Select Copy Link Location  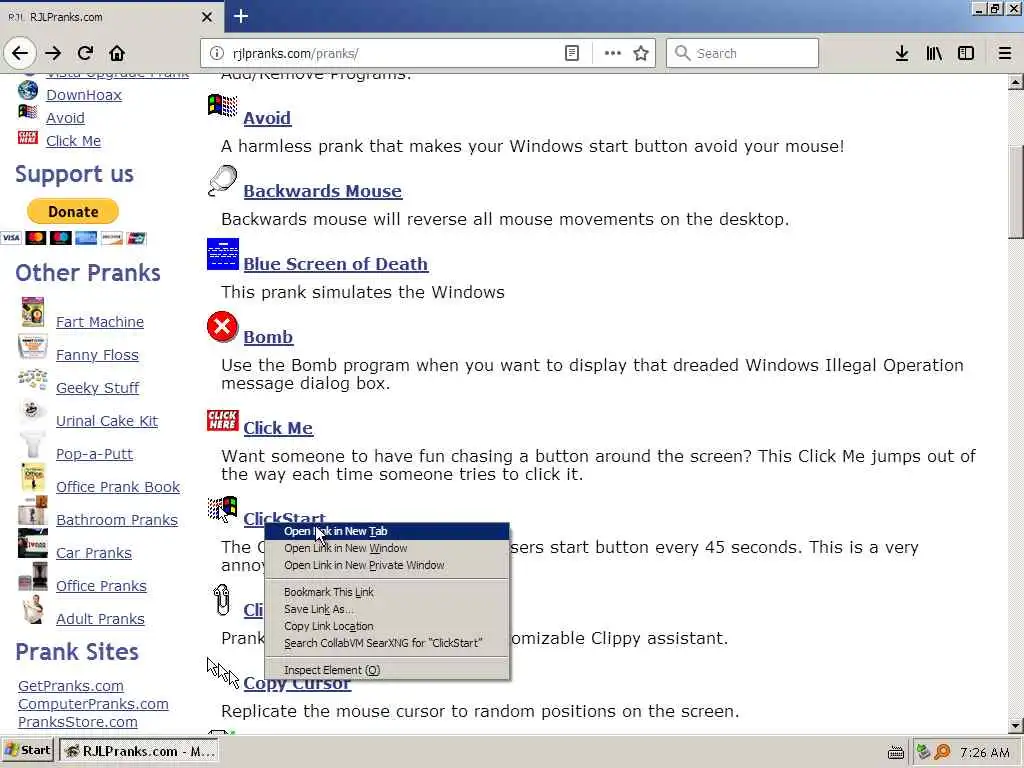point(387,626)
